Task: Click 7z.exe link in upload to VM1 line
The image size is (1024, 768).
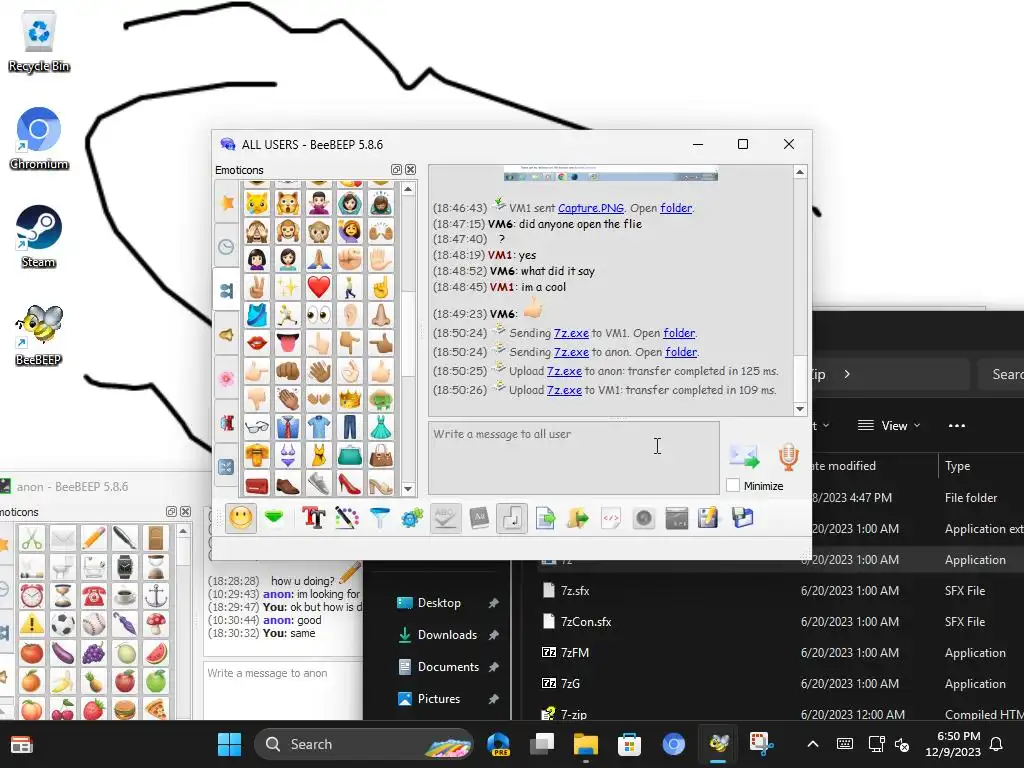Action: point(564,390)
